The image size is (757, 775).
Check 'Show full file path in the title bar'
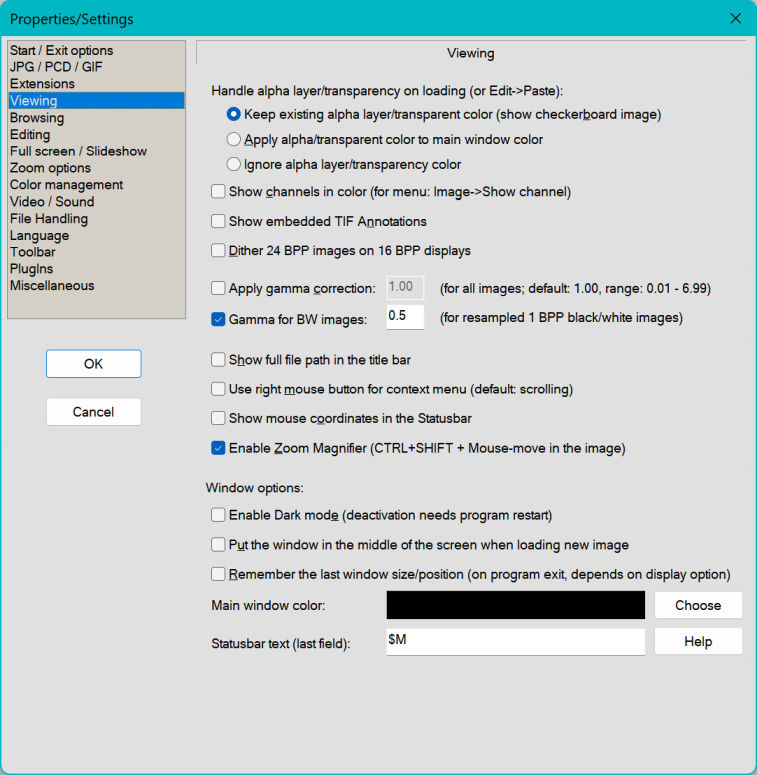click(218, 359)
